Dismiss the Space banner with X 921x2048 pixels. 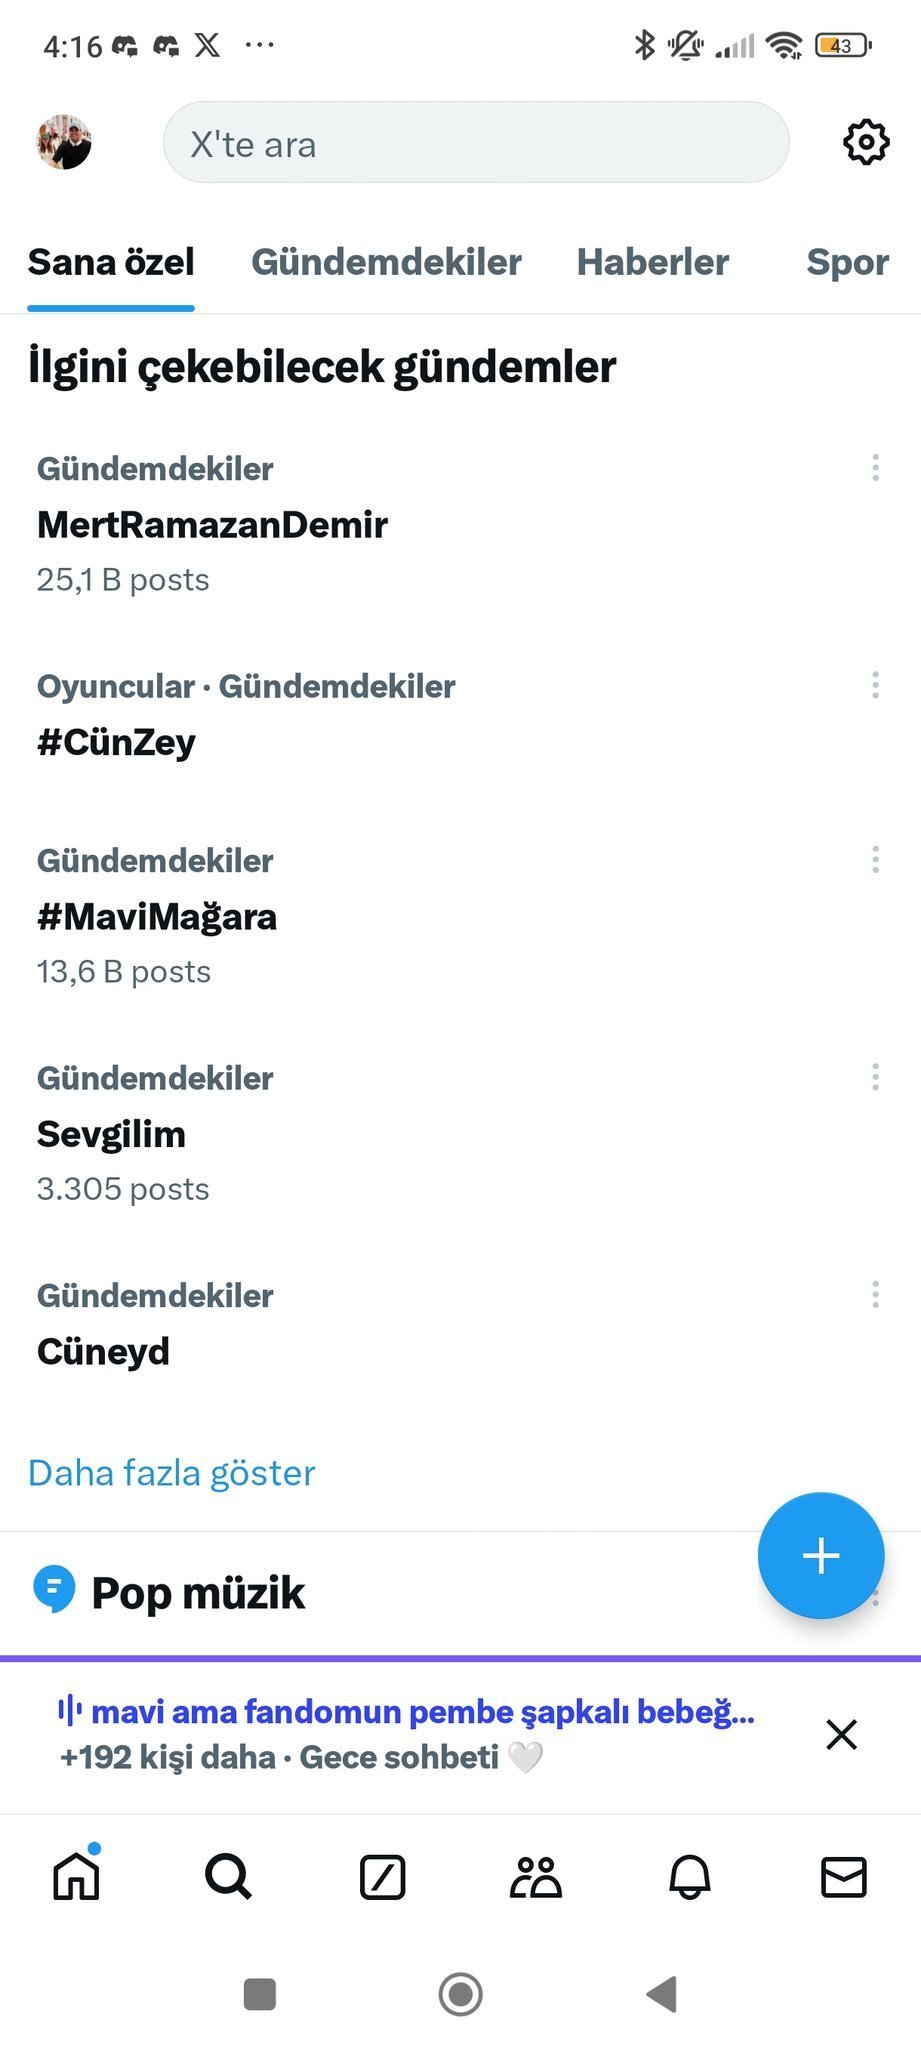(x=841, y=1734)
